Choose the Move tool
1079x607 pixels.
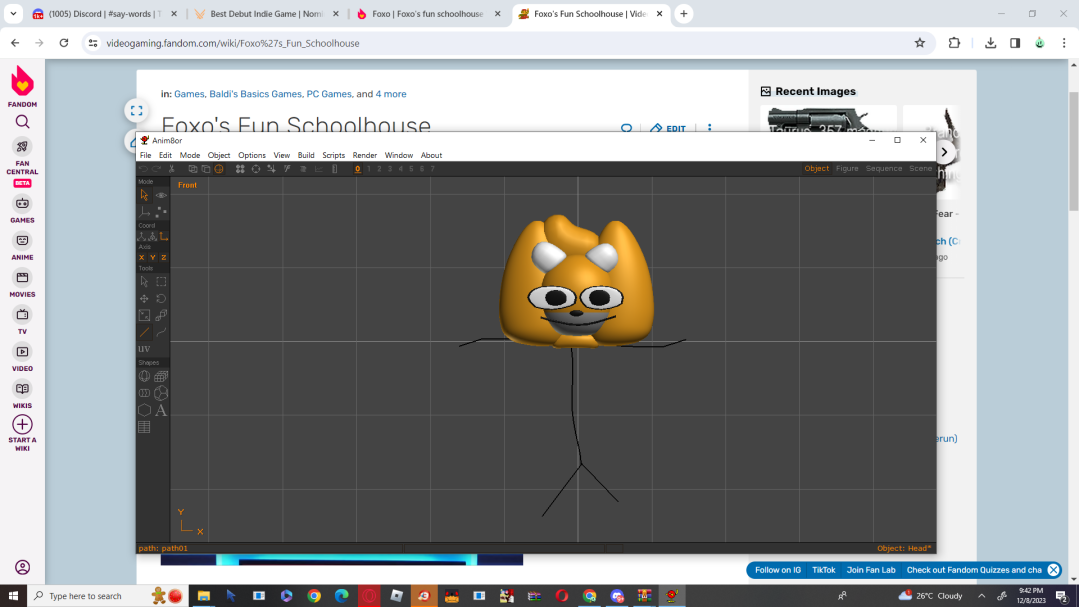[145, 299]
